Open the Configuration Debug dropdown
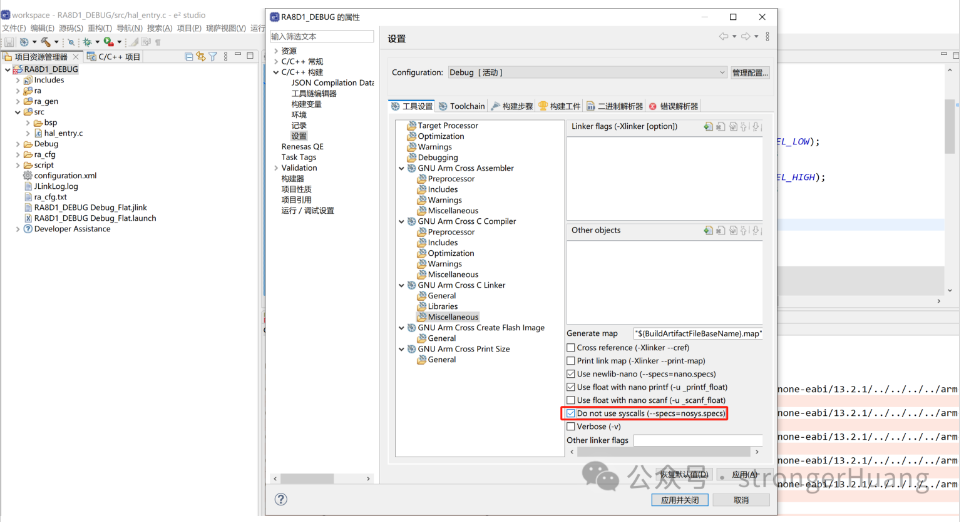The height and width of the screenshot is (522, 960). coord(588,72)
